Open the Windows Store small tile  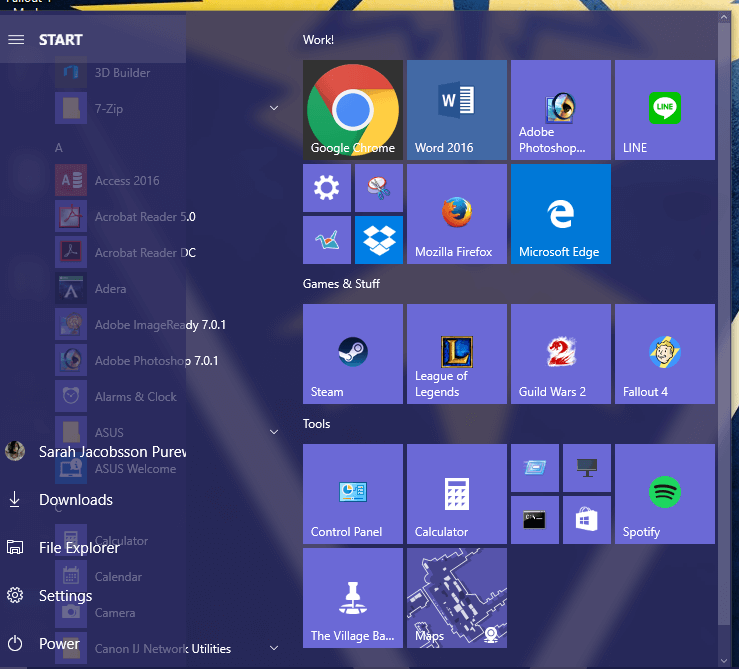tap(587, 520)
